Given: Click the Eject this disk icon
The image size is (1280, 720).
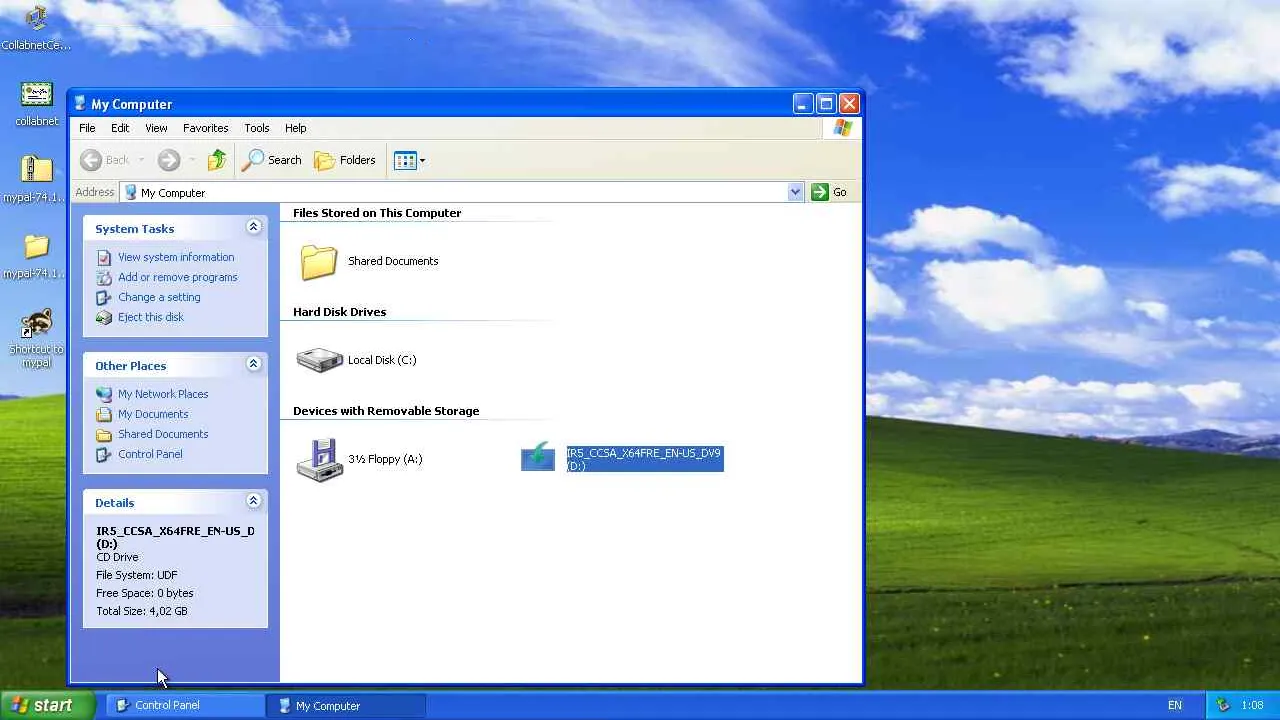Looking at the screenshot, I should coord(104,317).
